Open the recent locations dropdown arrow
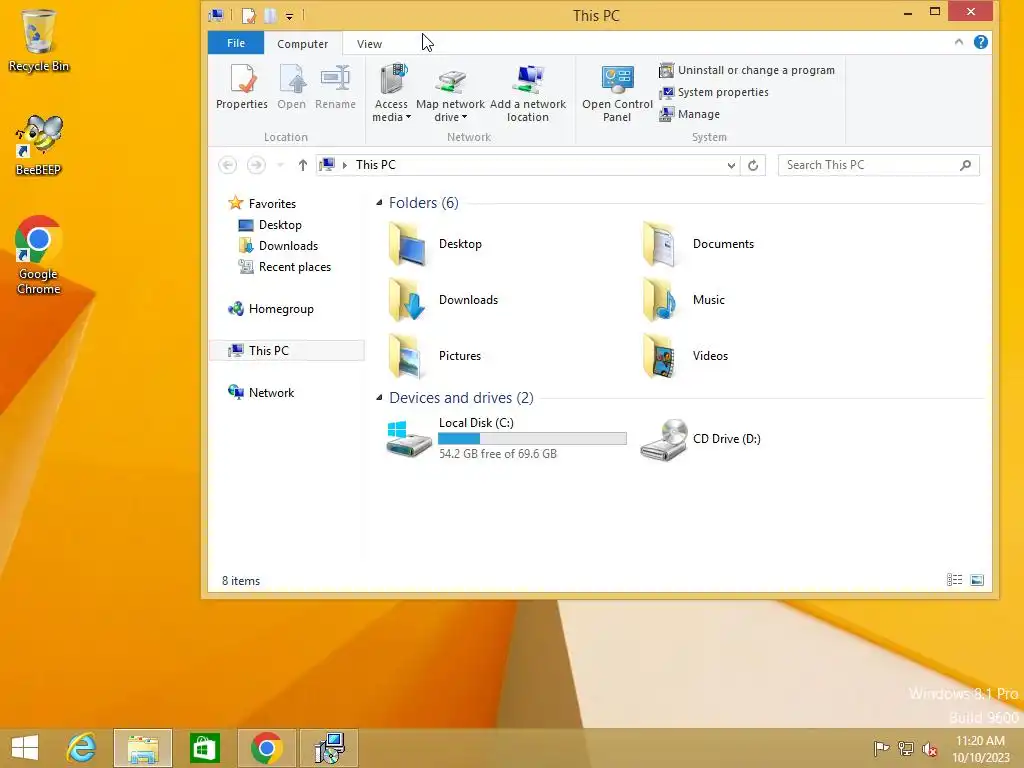 (x=280, y=165)
